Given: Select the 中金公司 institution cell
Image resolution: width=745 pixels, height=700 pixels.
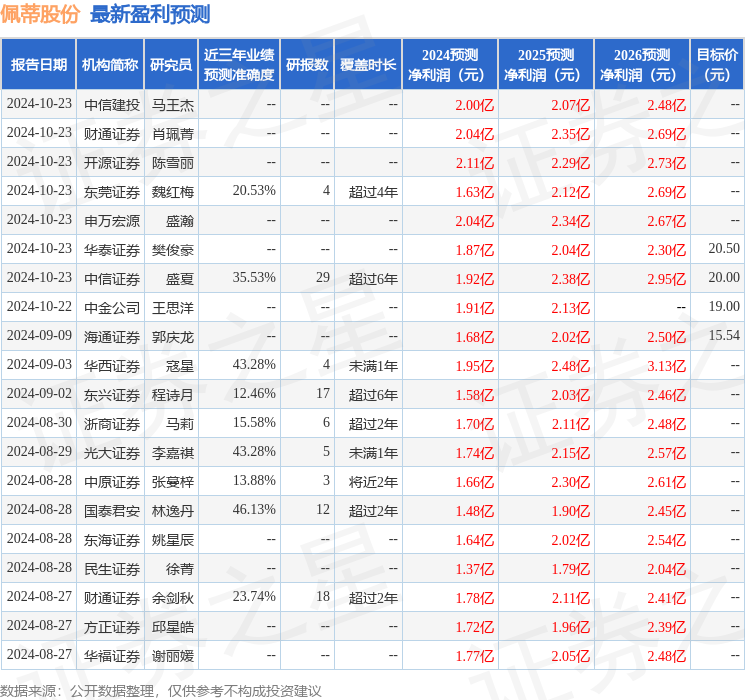Looking at the screenshot, I should (112, 308).
